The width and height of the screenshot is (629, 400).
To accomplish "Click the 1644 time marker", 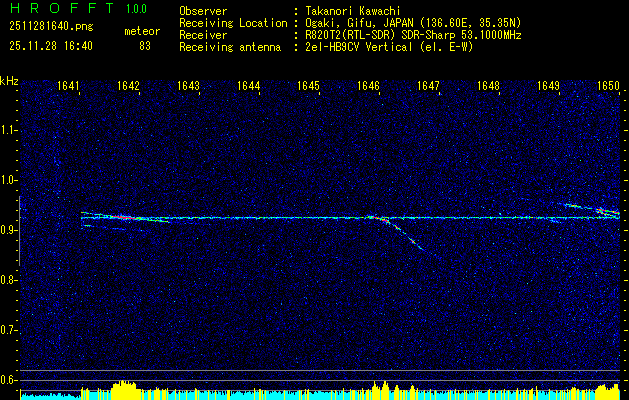I will (248, 86).
